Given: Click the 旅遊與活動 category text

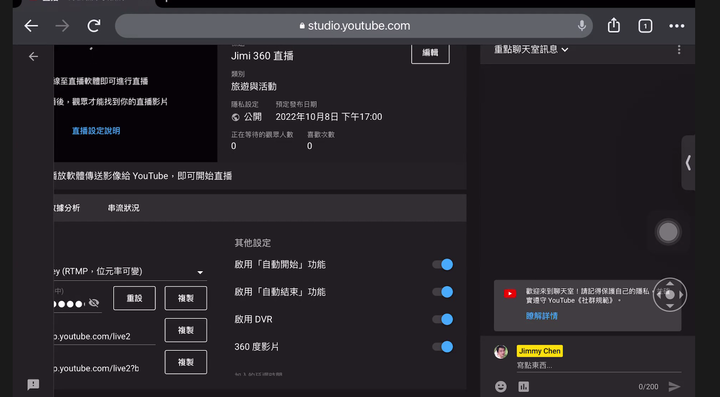Looking at the screenshot, I should coord(254,86).
